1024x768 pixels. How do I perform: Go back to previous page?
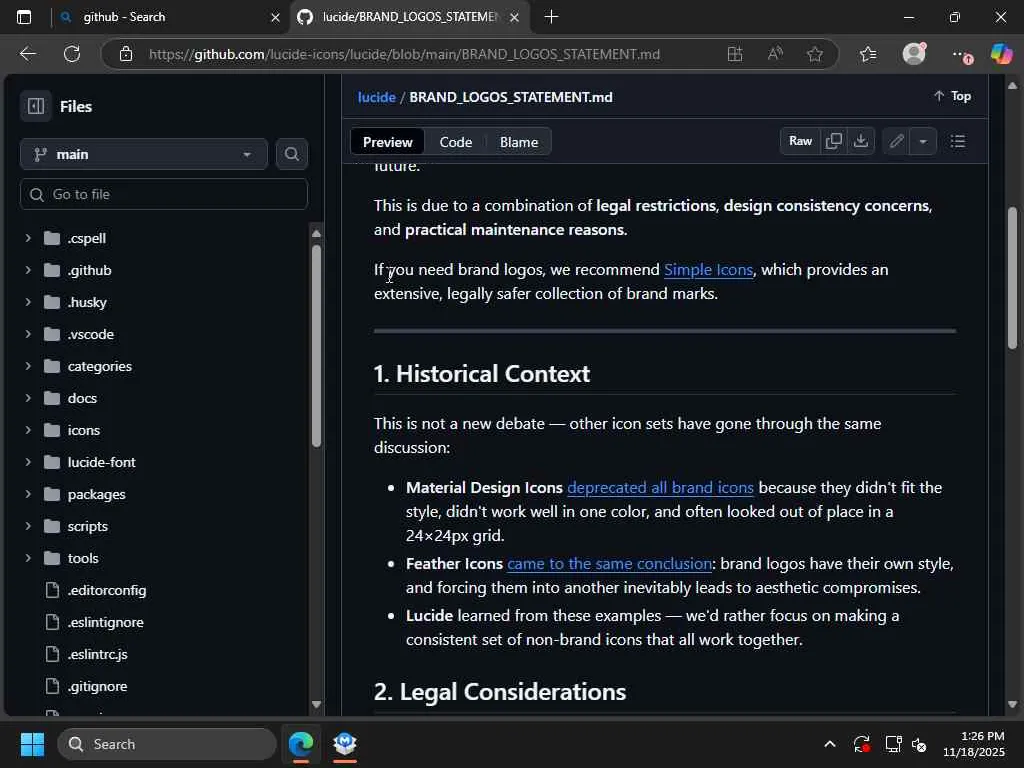pyautogui.click(x=28, y=54)
